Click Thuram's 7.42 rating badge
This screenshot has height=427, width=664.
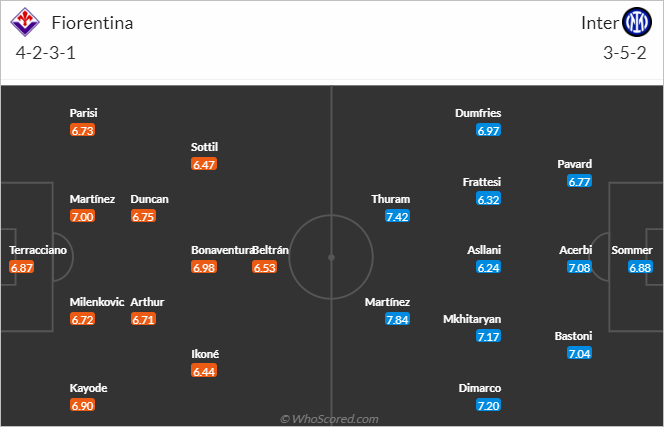pos(397,216)
